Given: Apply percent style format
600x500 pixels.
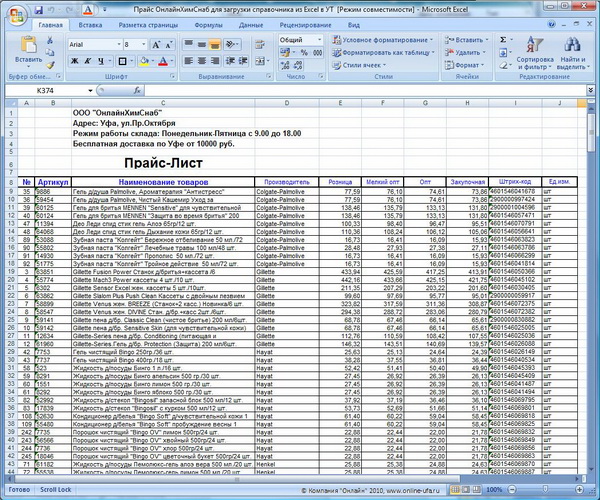Looking at the screenshot, I should tap(304, 53).
